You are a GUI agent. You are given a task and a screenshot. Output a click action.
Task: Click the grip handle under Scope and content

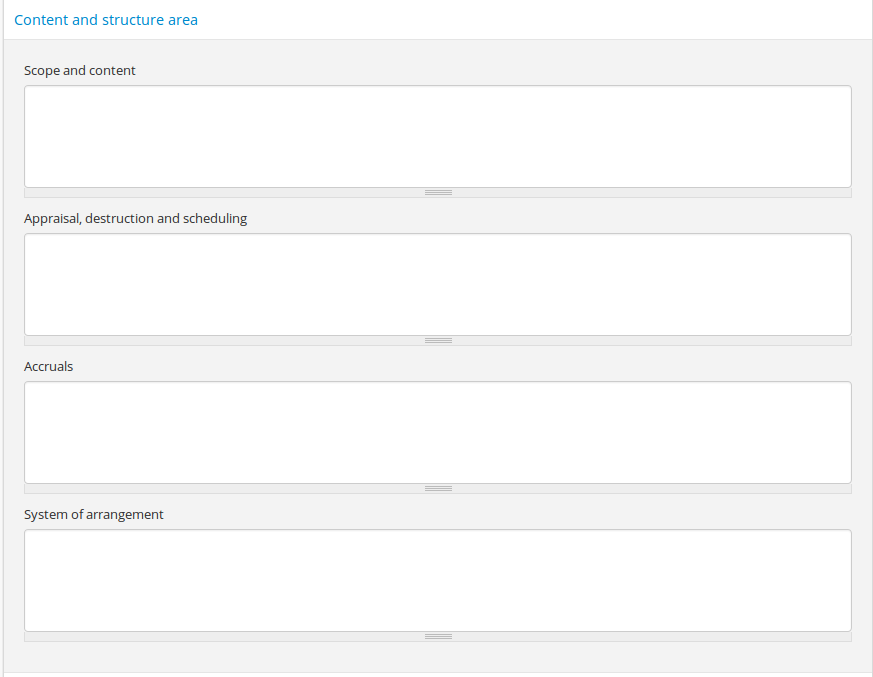pos(438,192)
